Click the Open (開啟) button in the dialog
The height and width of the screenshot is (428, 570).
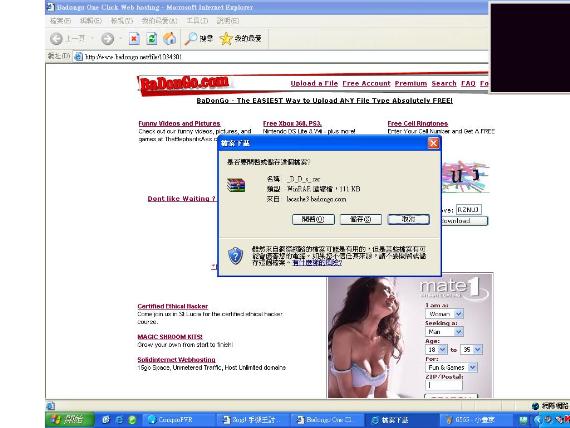pos(313,219)
